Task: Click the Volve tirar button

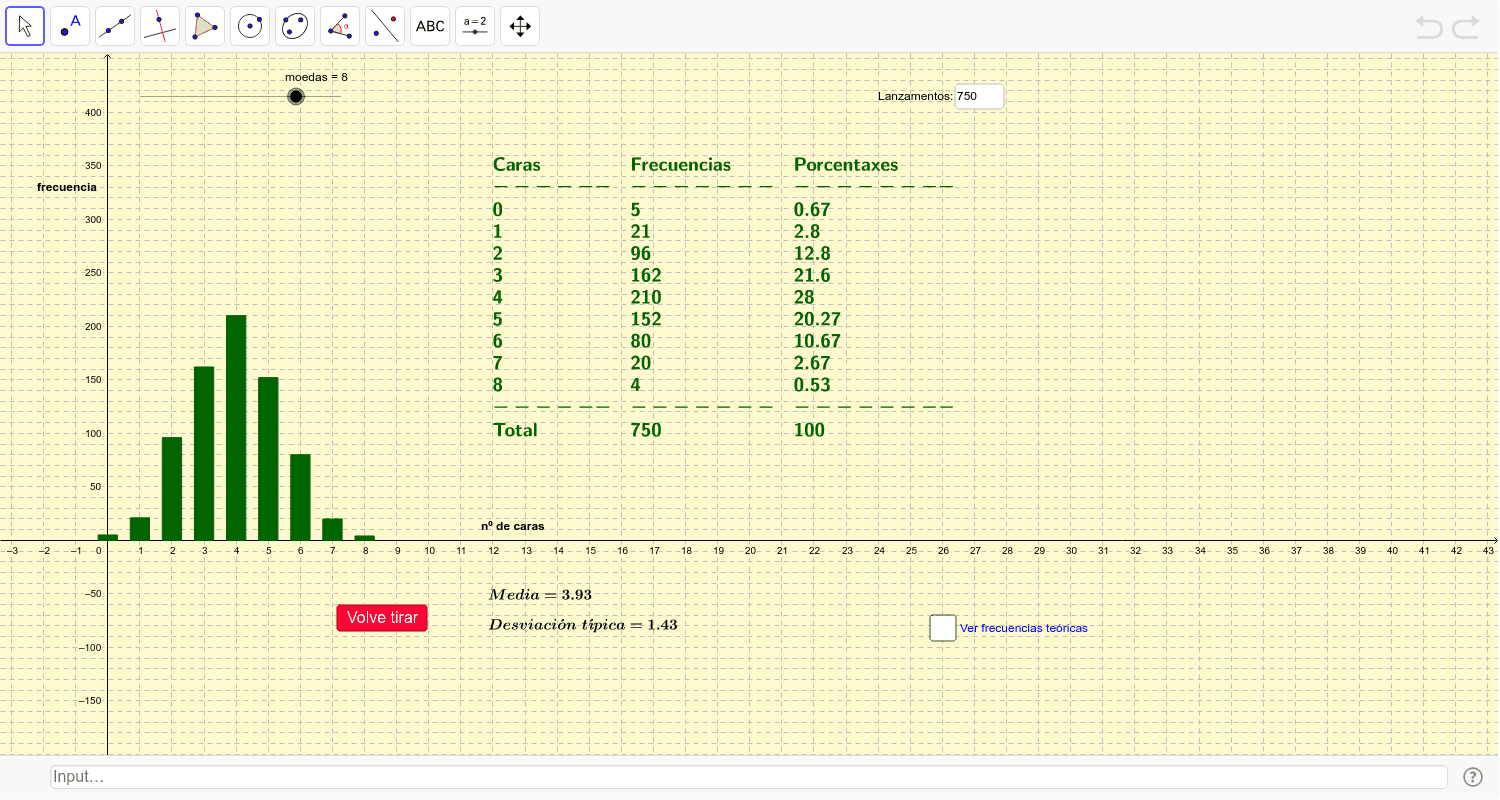Action: [x=382, y=618]
